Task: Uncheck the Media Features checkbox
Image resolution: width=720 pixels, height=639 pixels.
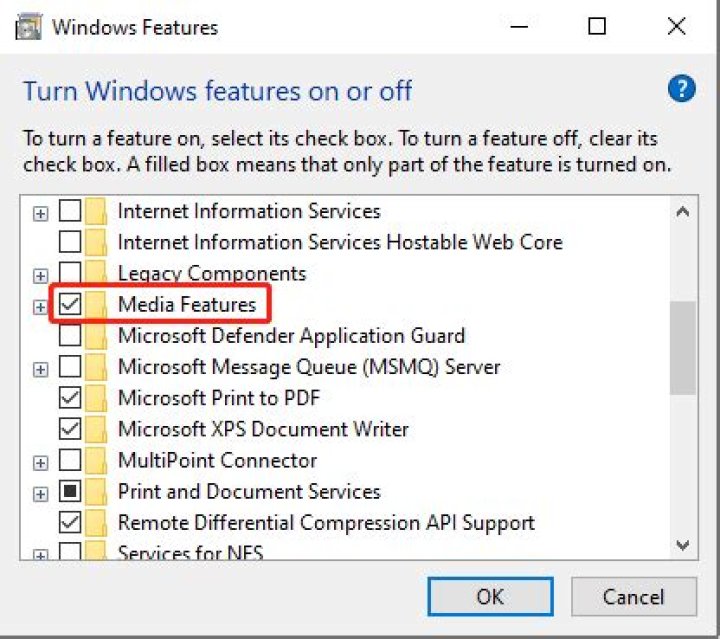Action: pos(70,304)
